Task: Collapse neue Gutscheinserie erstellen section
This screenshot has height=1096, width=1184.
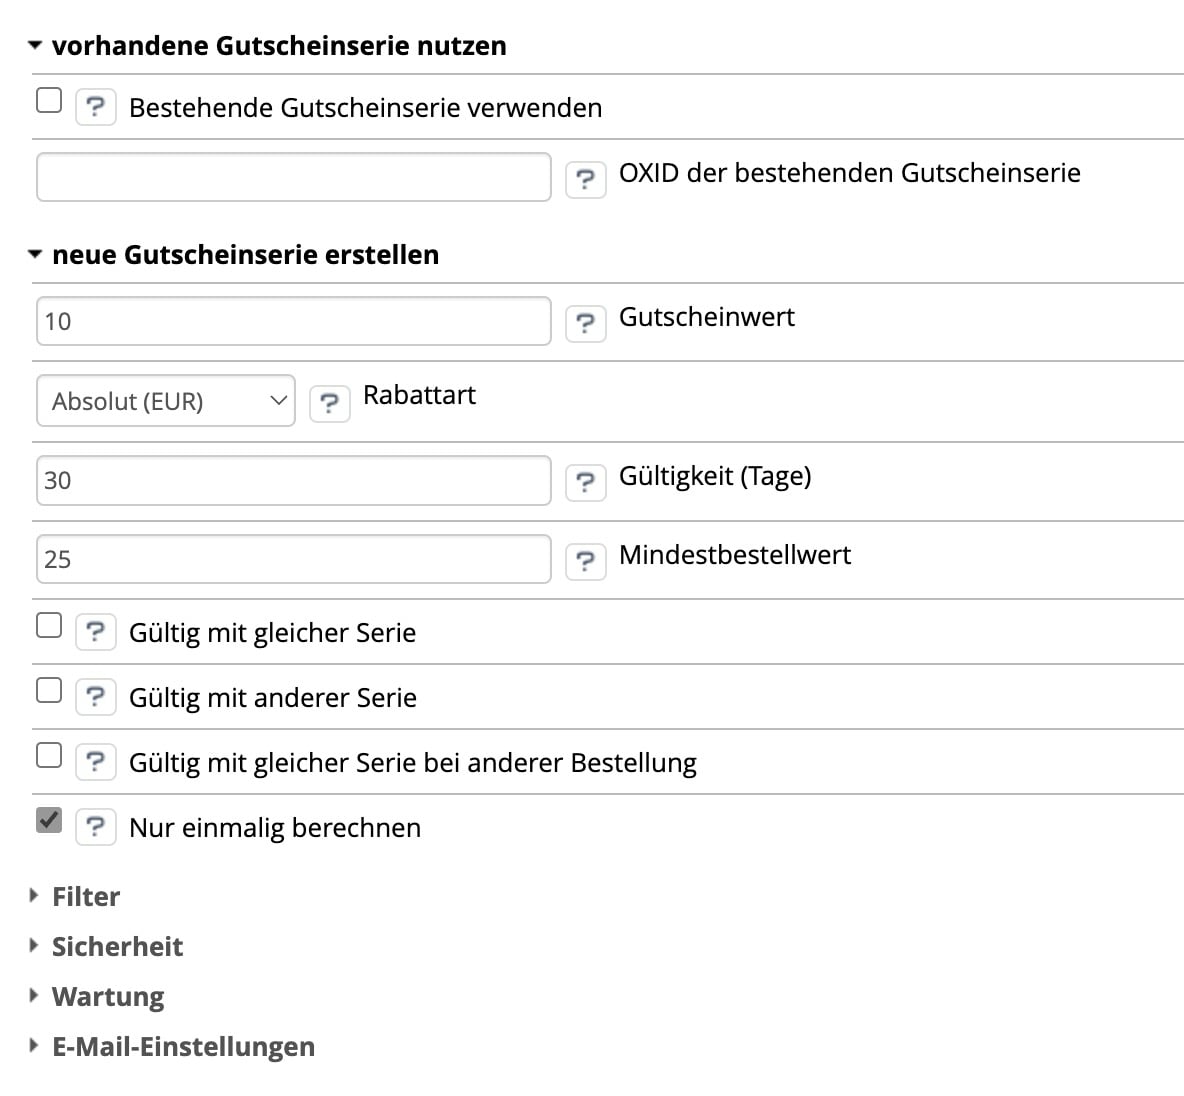Action: click(244, 255)
